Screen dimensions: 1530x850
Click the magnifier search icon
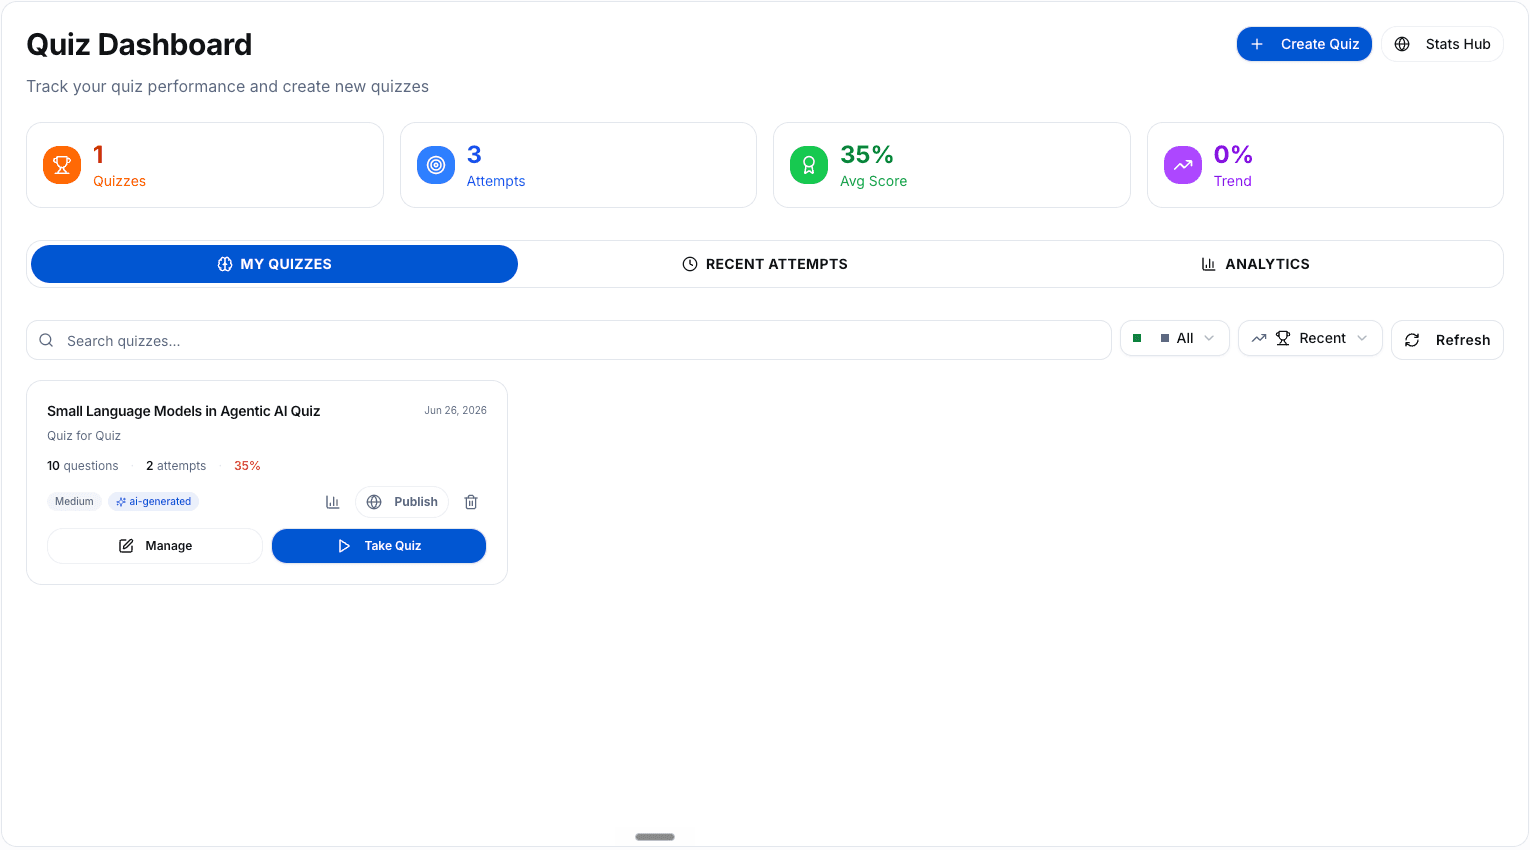(x=46, y=340)
